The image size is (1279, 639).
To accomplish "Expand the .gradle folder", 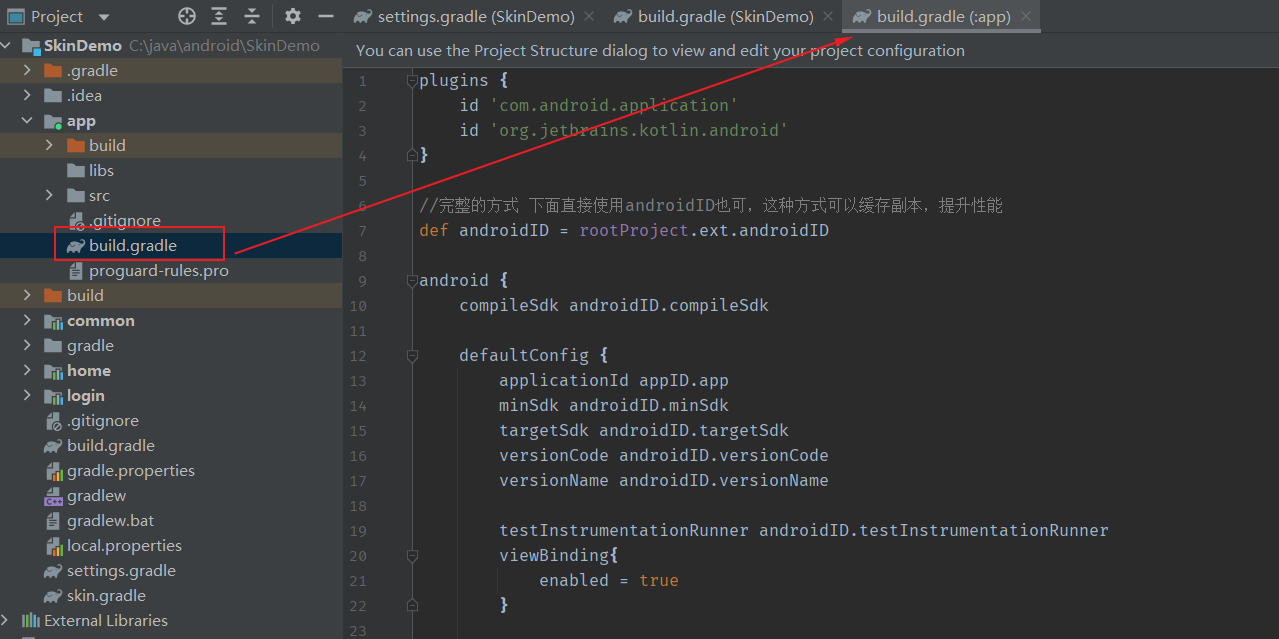I will [27, 71].
